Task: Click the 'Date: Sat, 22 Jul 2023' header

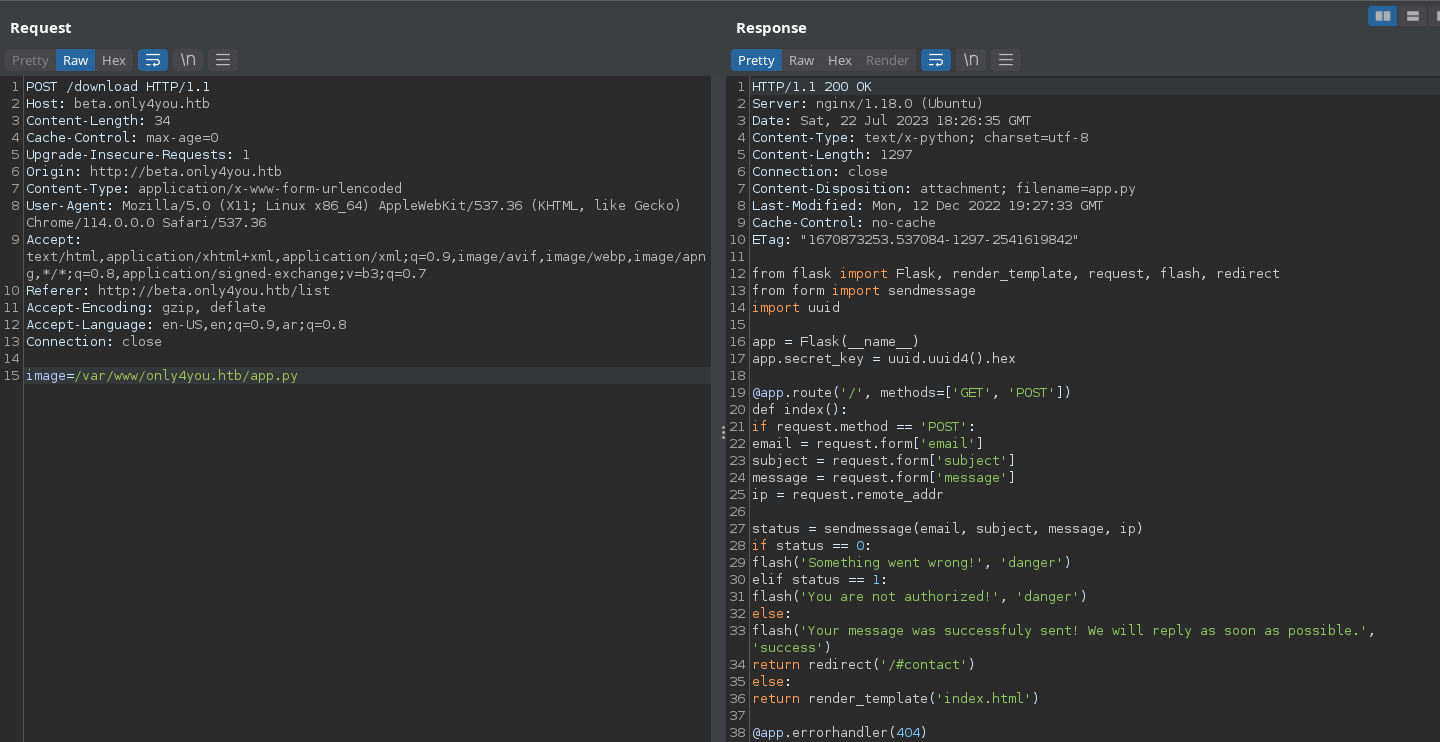Action: coord(892,121)
